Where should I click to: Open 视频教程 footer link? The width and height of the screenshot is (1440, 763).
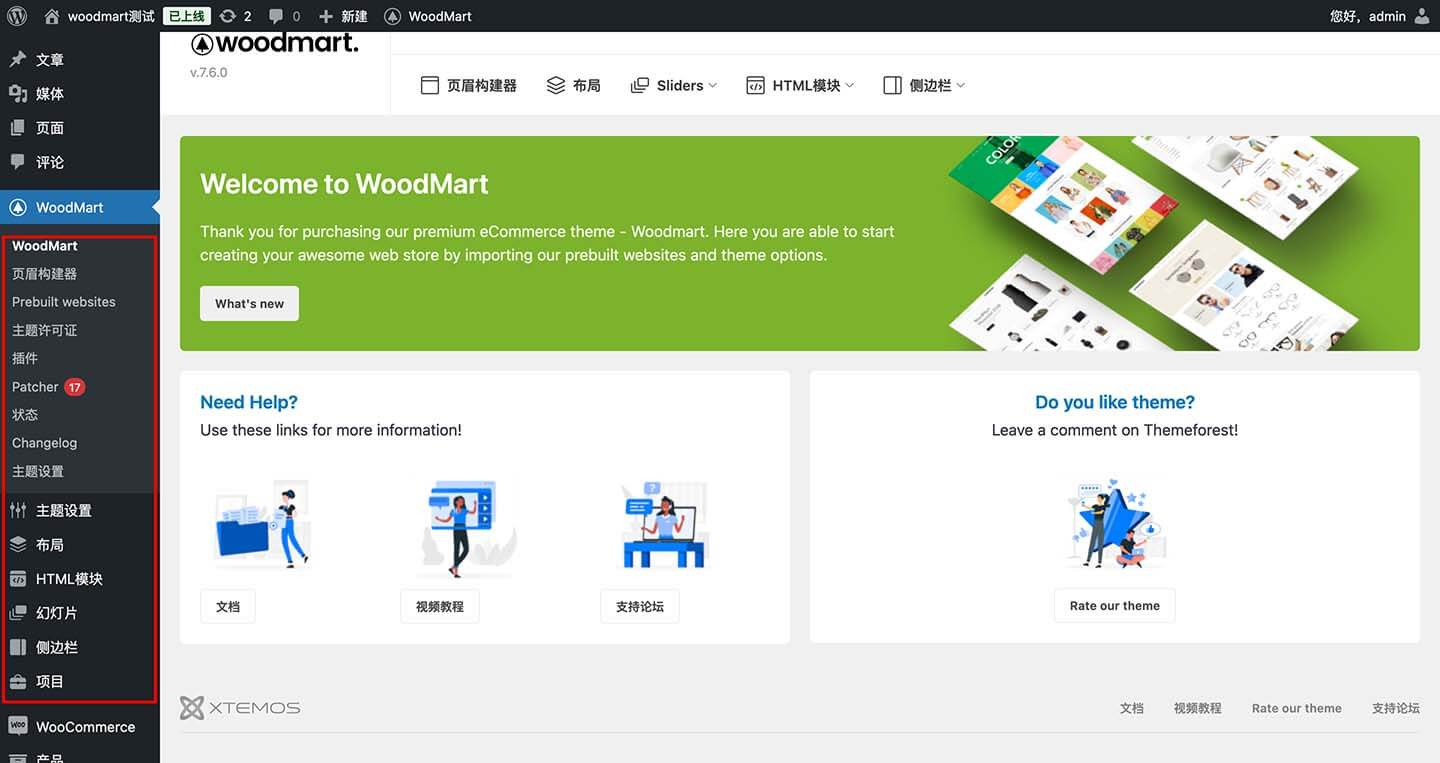pyautogui.click(x=1198, y=708)
